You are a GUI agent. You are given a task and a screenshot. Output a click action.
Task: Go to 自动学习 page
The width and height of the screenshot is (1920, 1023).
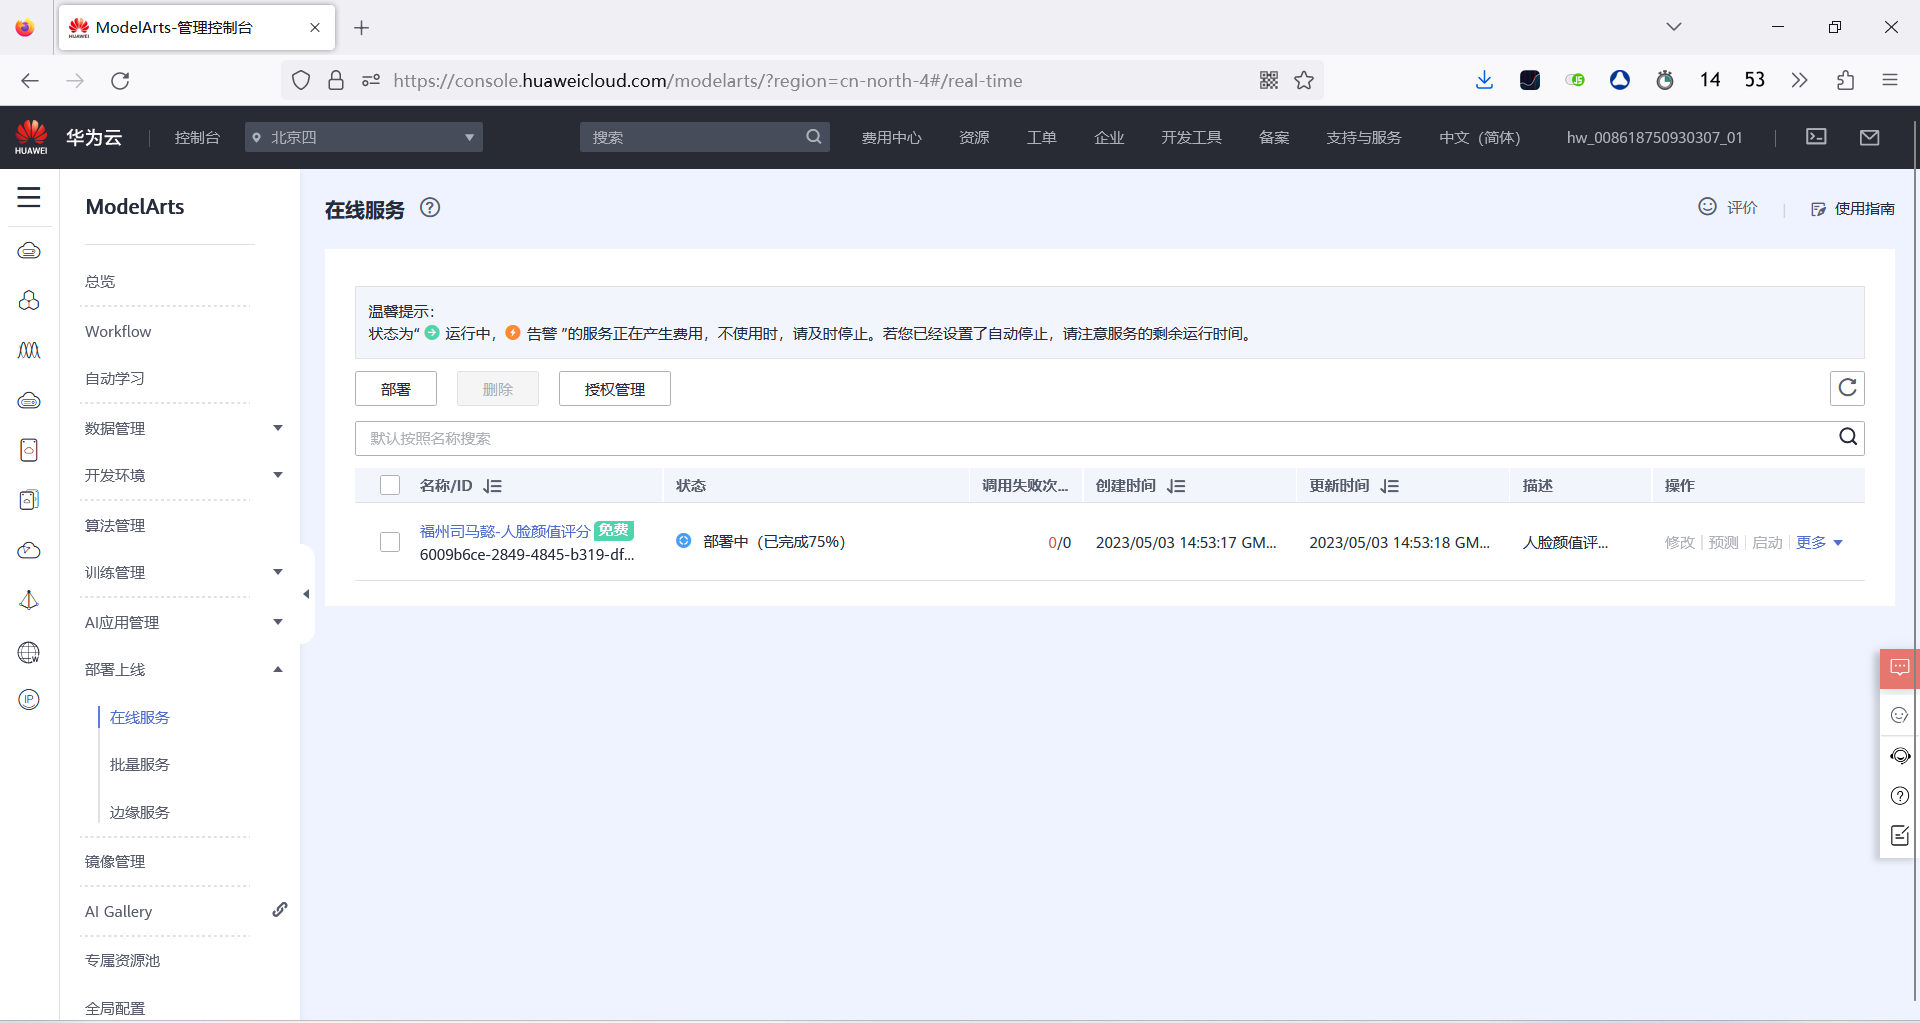coord(115,378)
